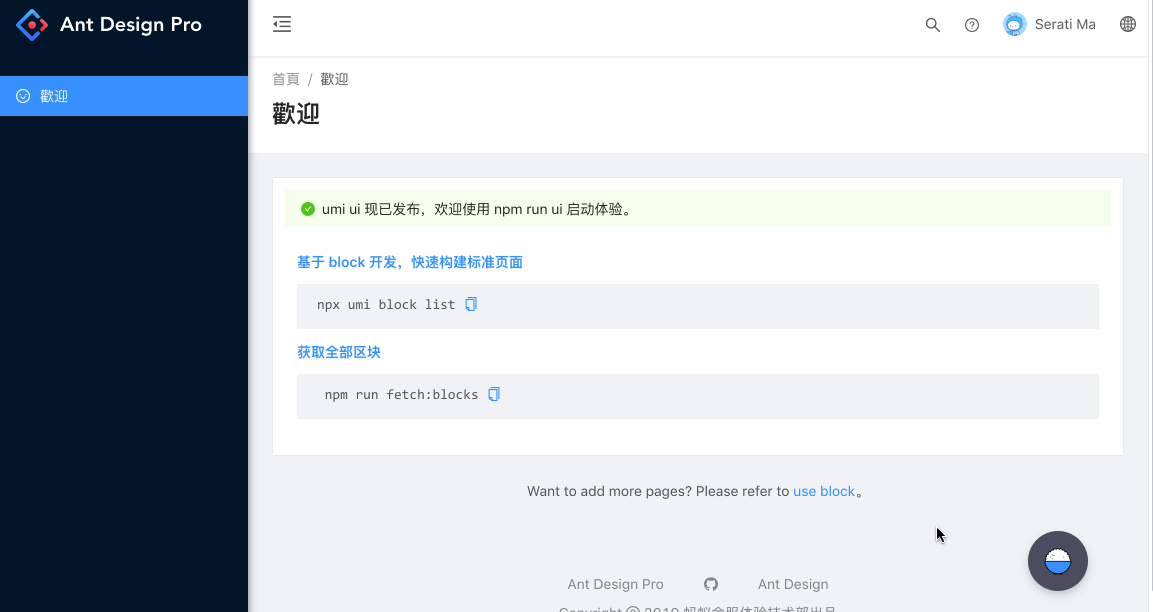The width and height of the screenshot is (1153, 612).
Task: Open the Ant Design Pro footer link
Action: click(615, 584)
